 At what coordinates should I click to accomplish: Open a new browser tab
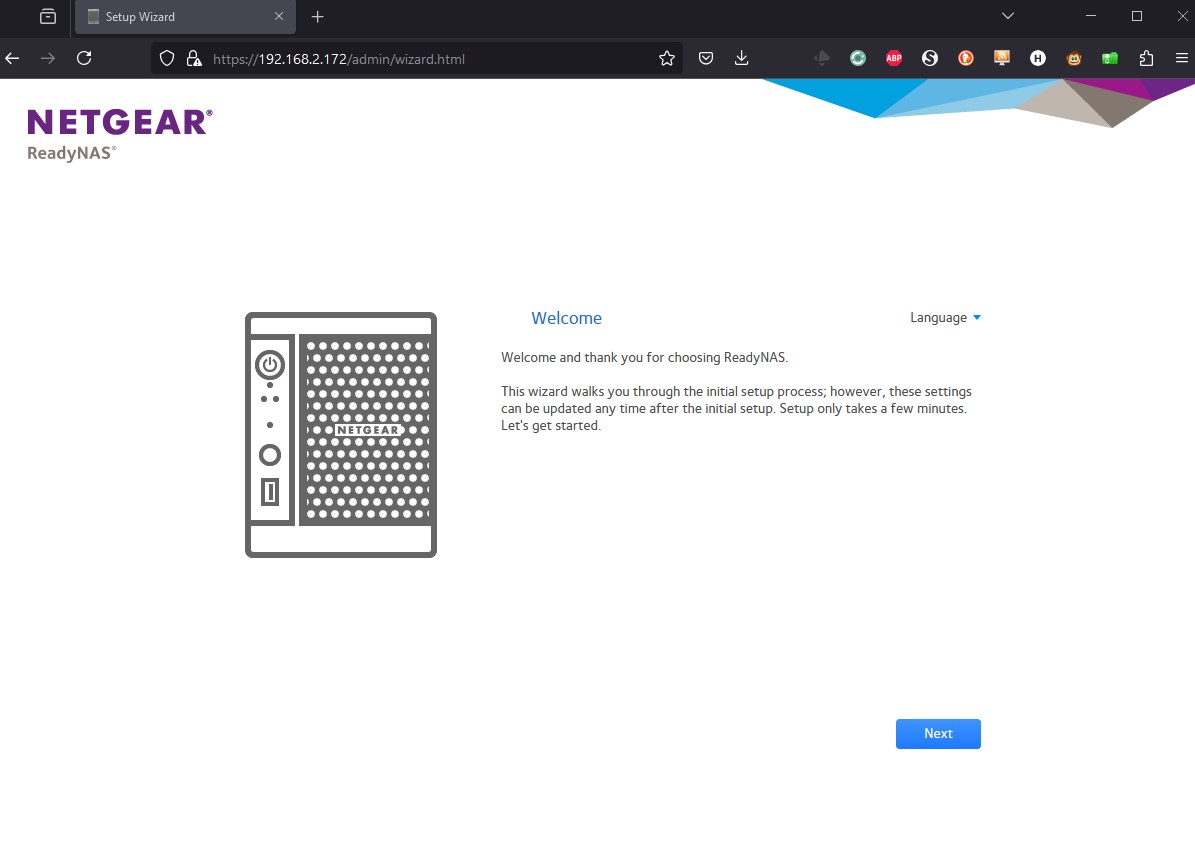[317, 16]
